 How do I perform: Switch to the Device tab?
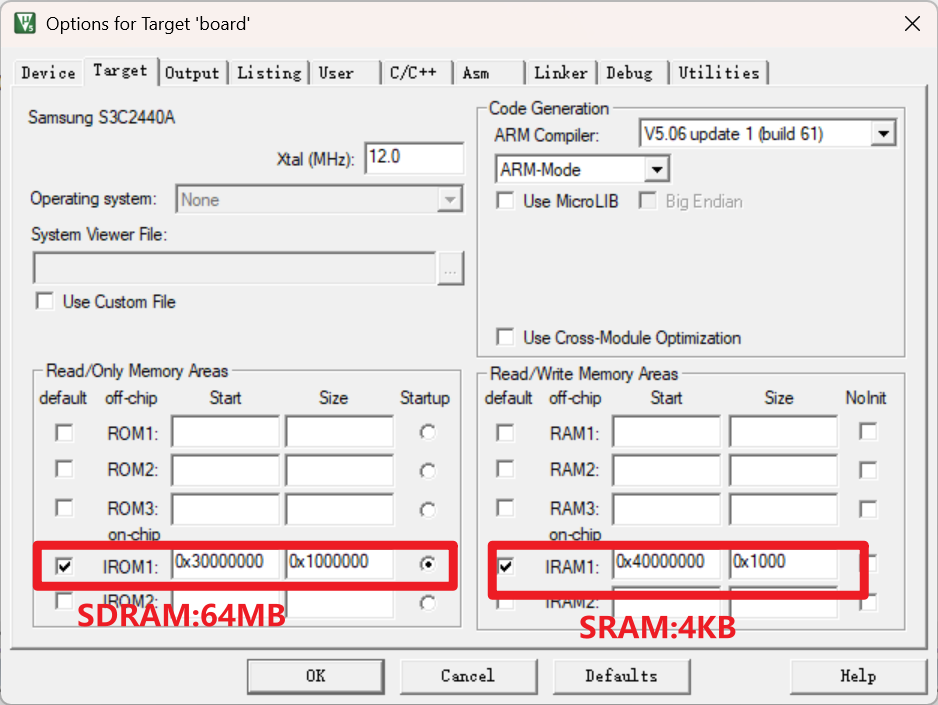[48, 73]
